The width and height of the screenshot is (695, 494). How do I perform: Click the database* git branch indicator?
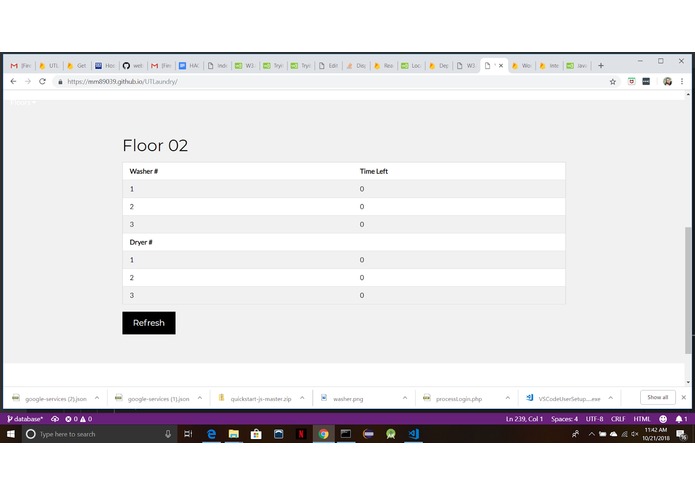25,419
